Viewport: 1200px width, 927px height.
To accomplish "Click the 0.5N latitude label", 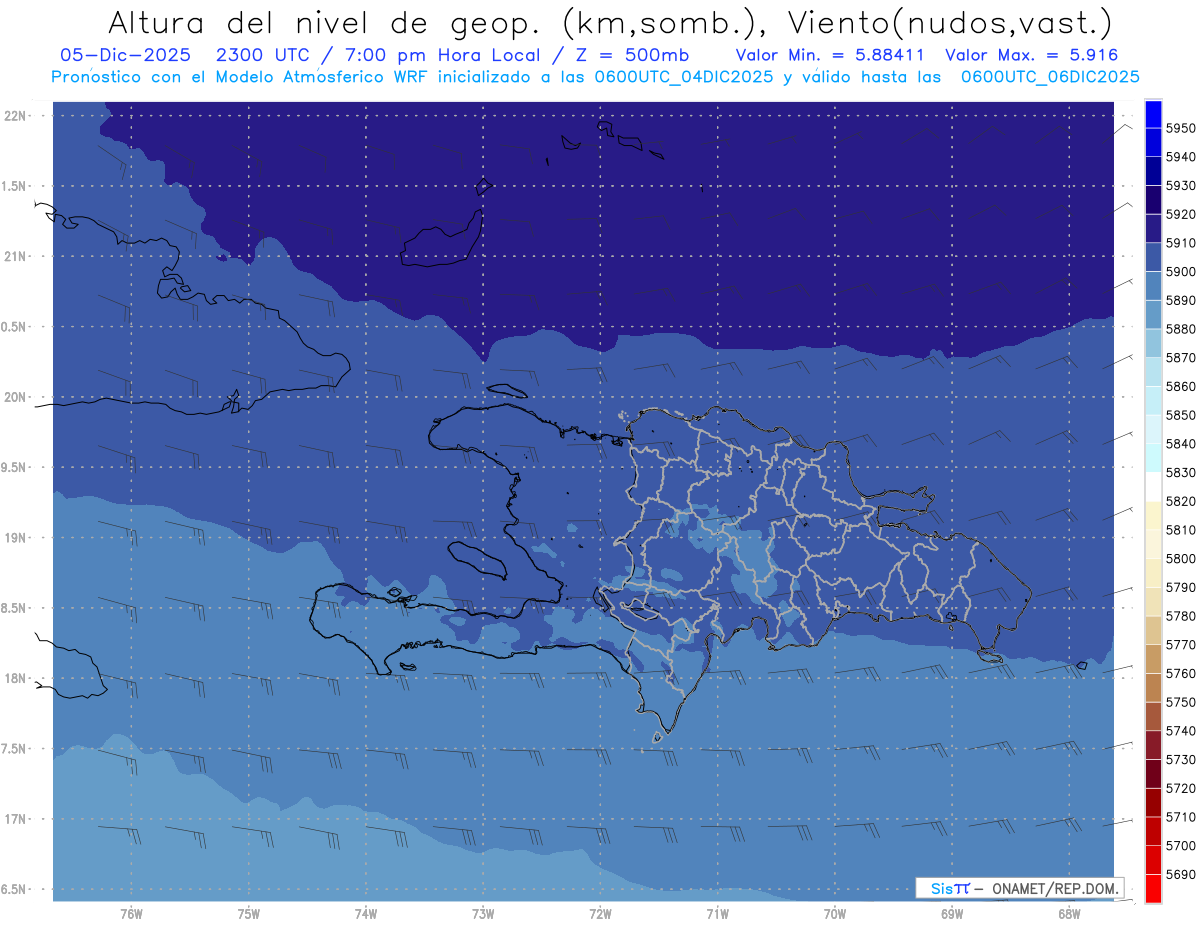I will click(15, 327).
